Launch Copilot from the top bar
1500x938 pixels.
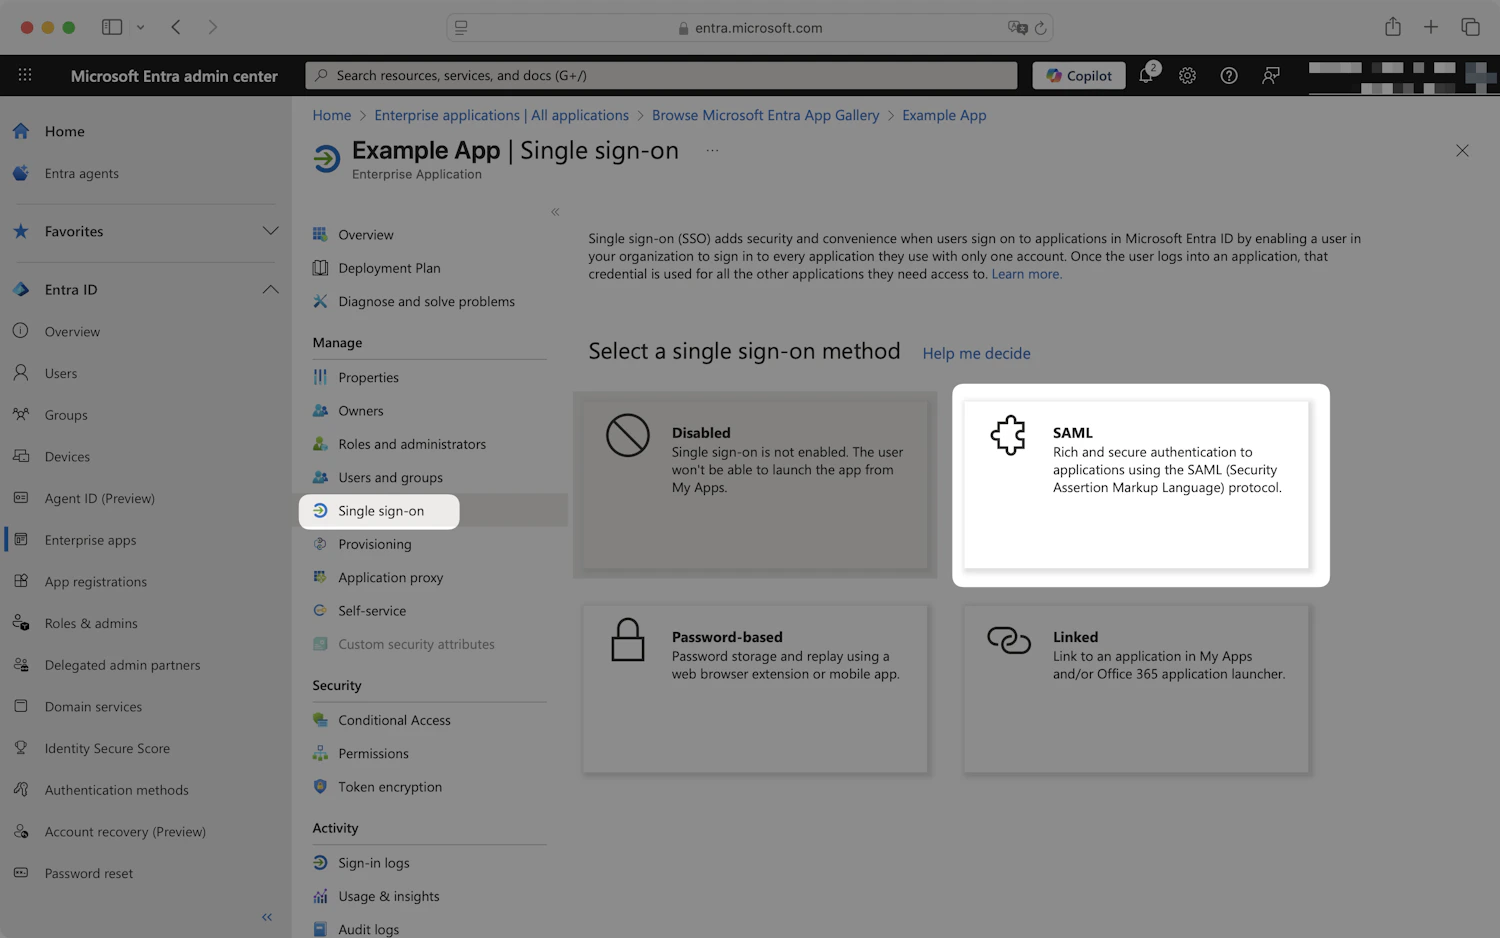click(1079, 75)
